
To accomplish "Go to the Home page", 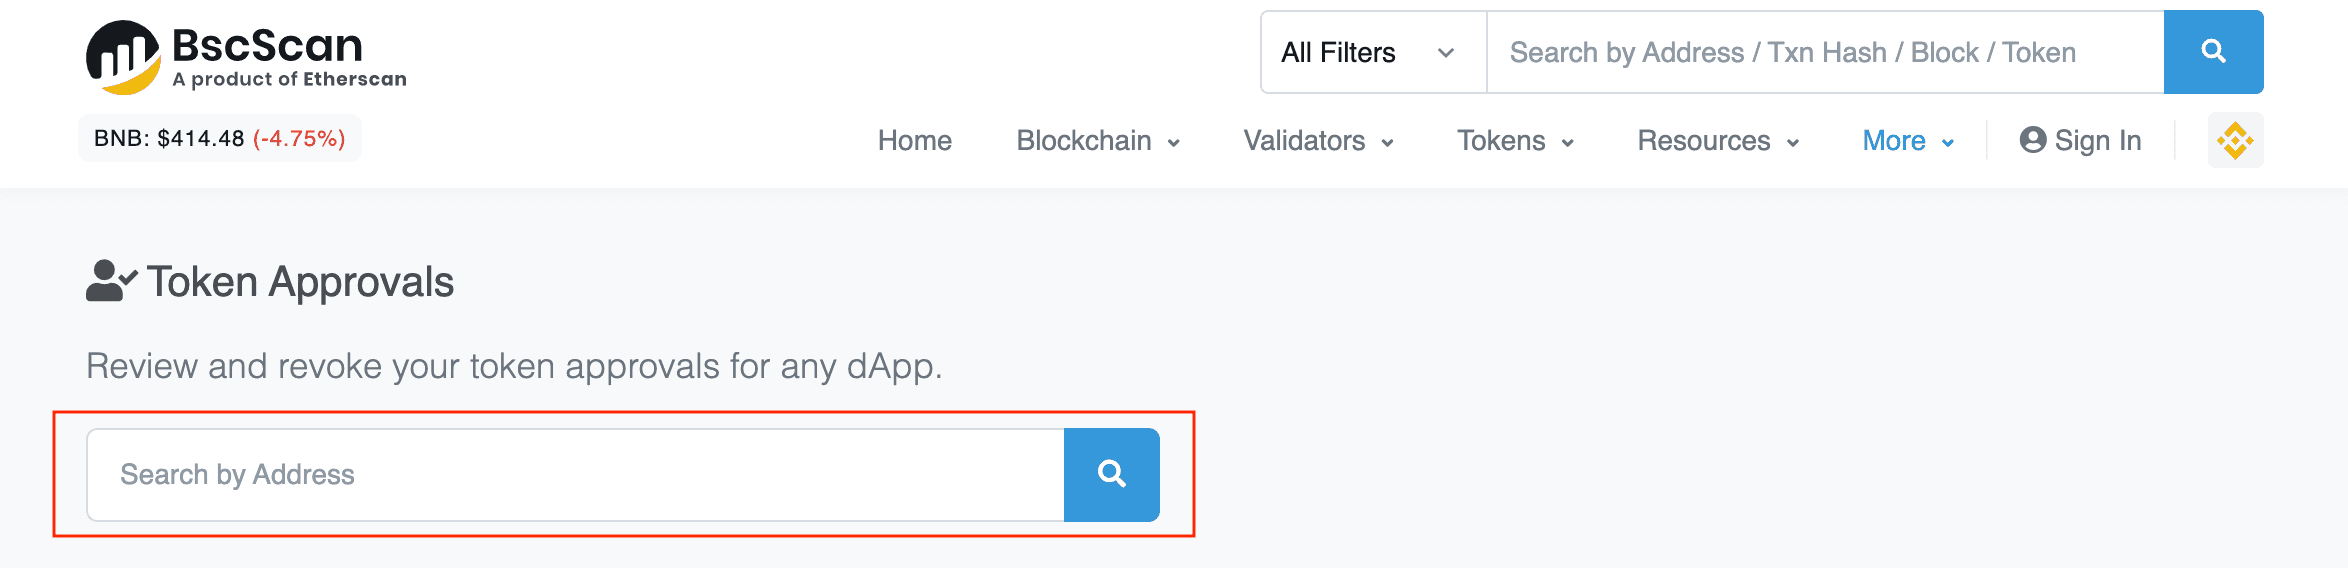I will [914, 141].
